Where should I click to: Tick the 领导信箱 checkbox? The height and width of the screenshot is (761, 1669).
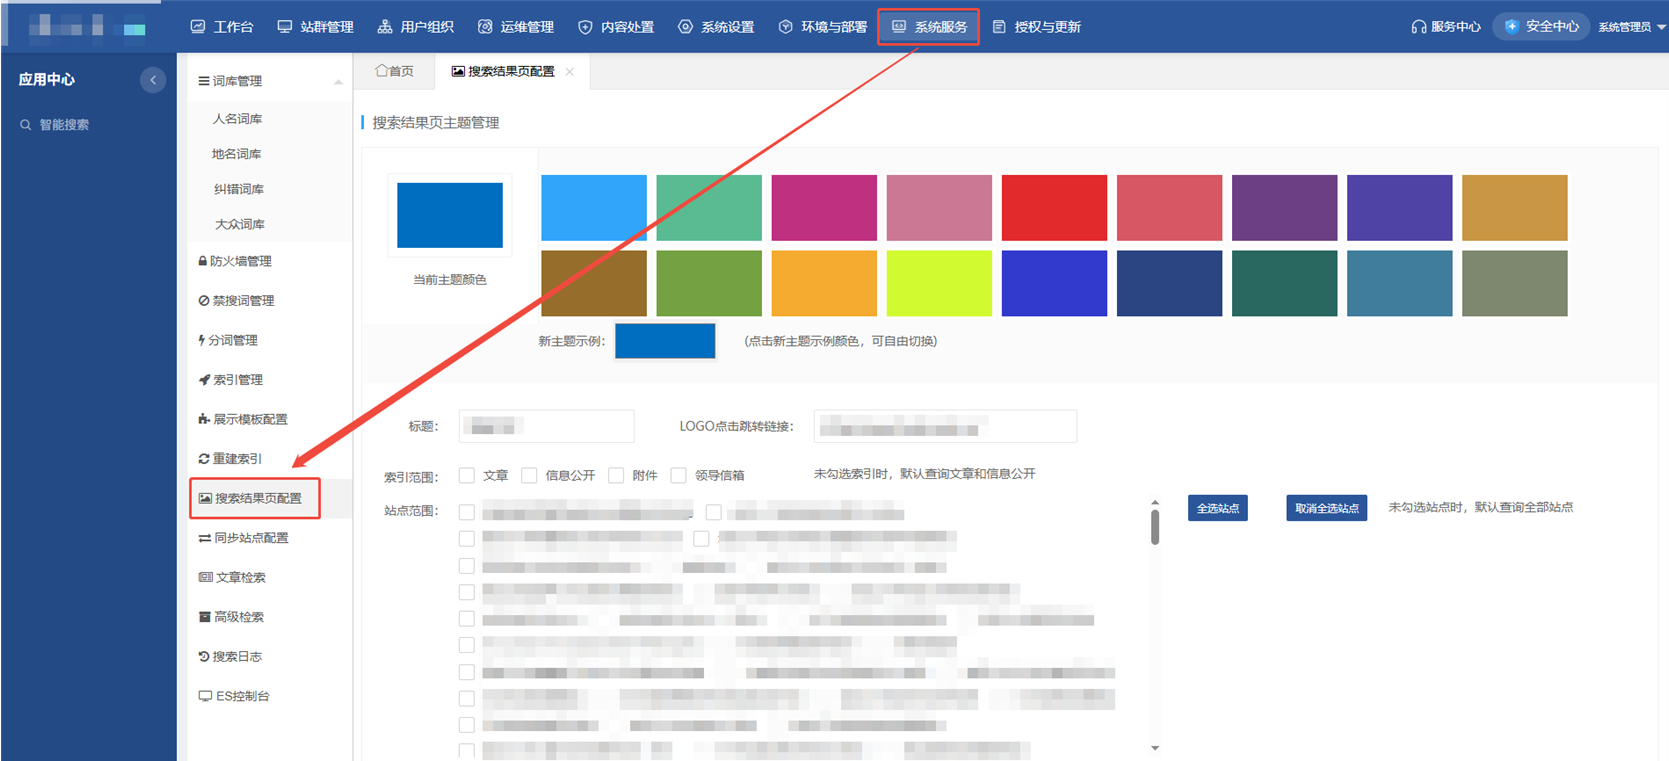(x=678, y=475)
